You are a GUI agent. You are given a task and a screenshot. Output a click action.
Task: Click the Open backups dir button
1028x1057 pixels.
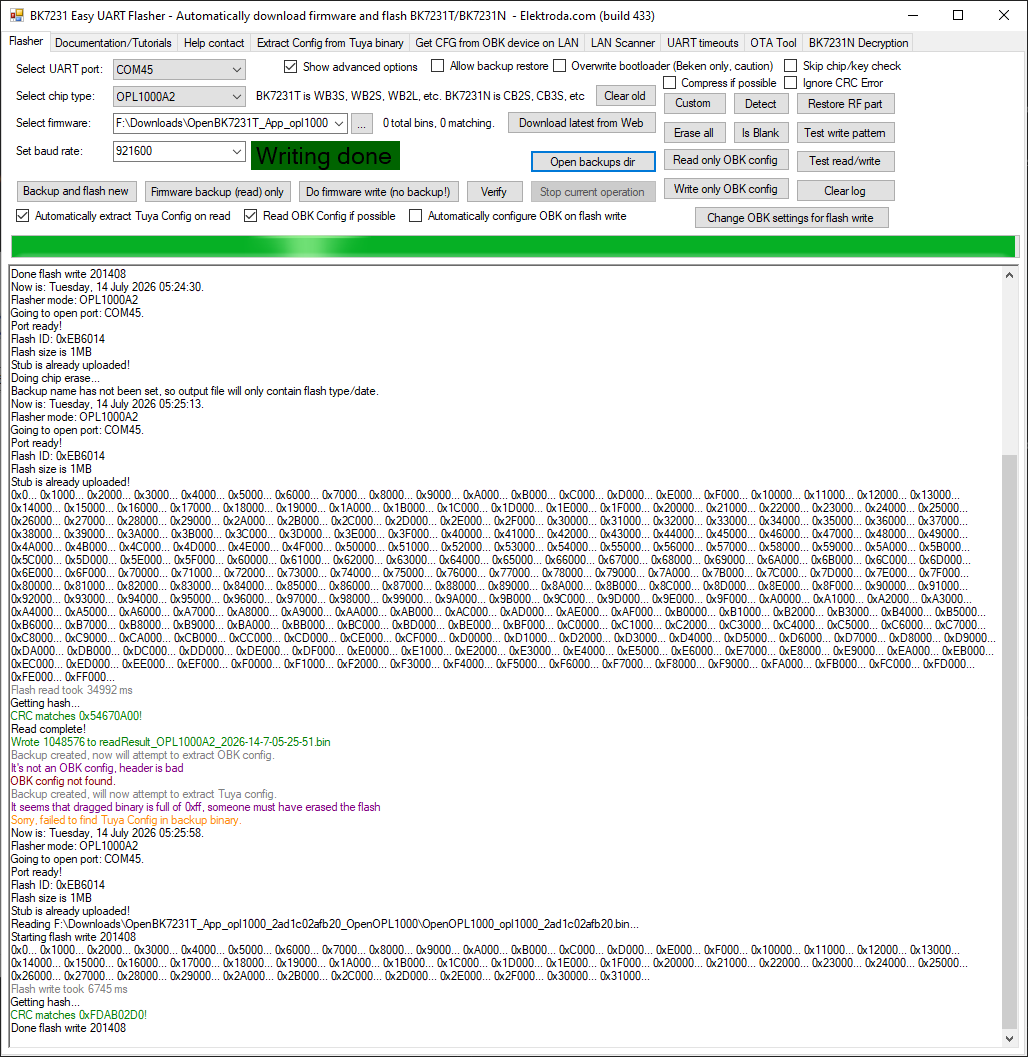[x=593, y=162]
